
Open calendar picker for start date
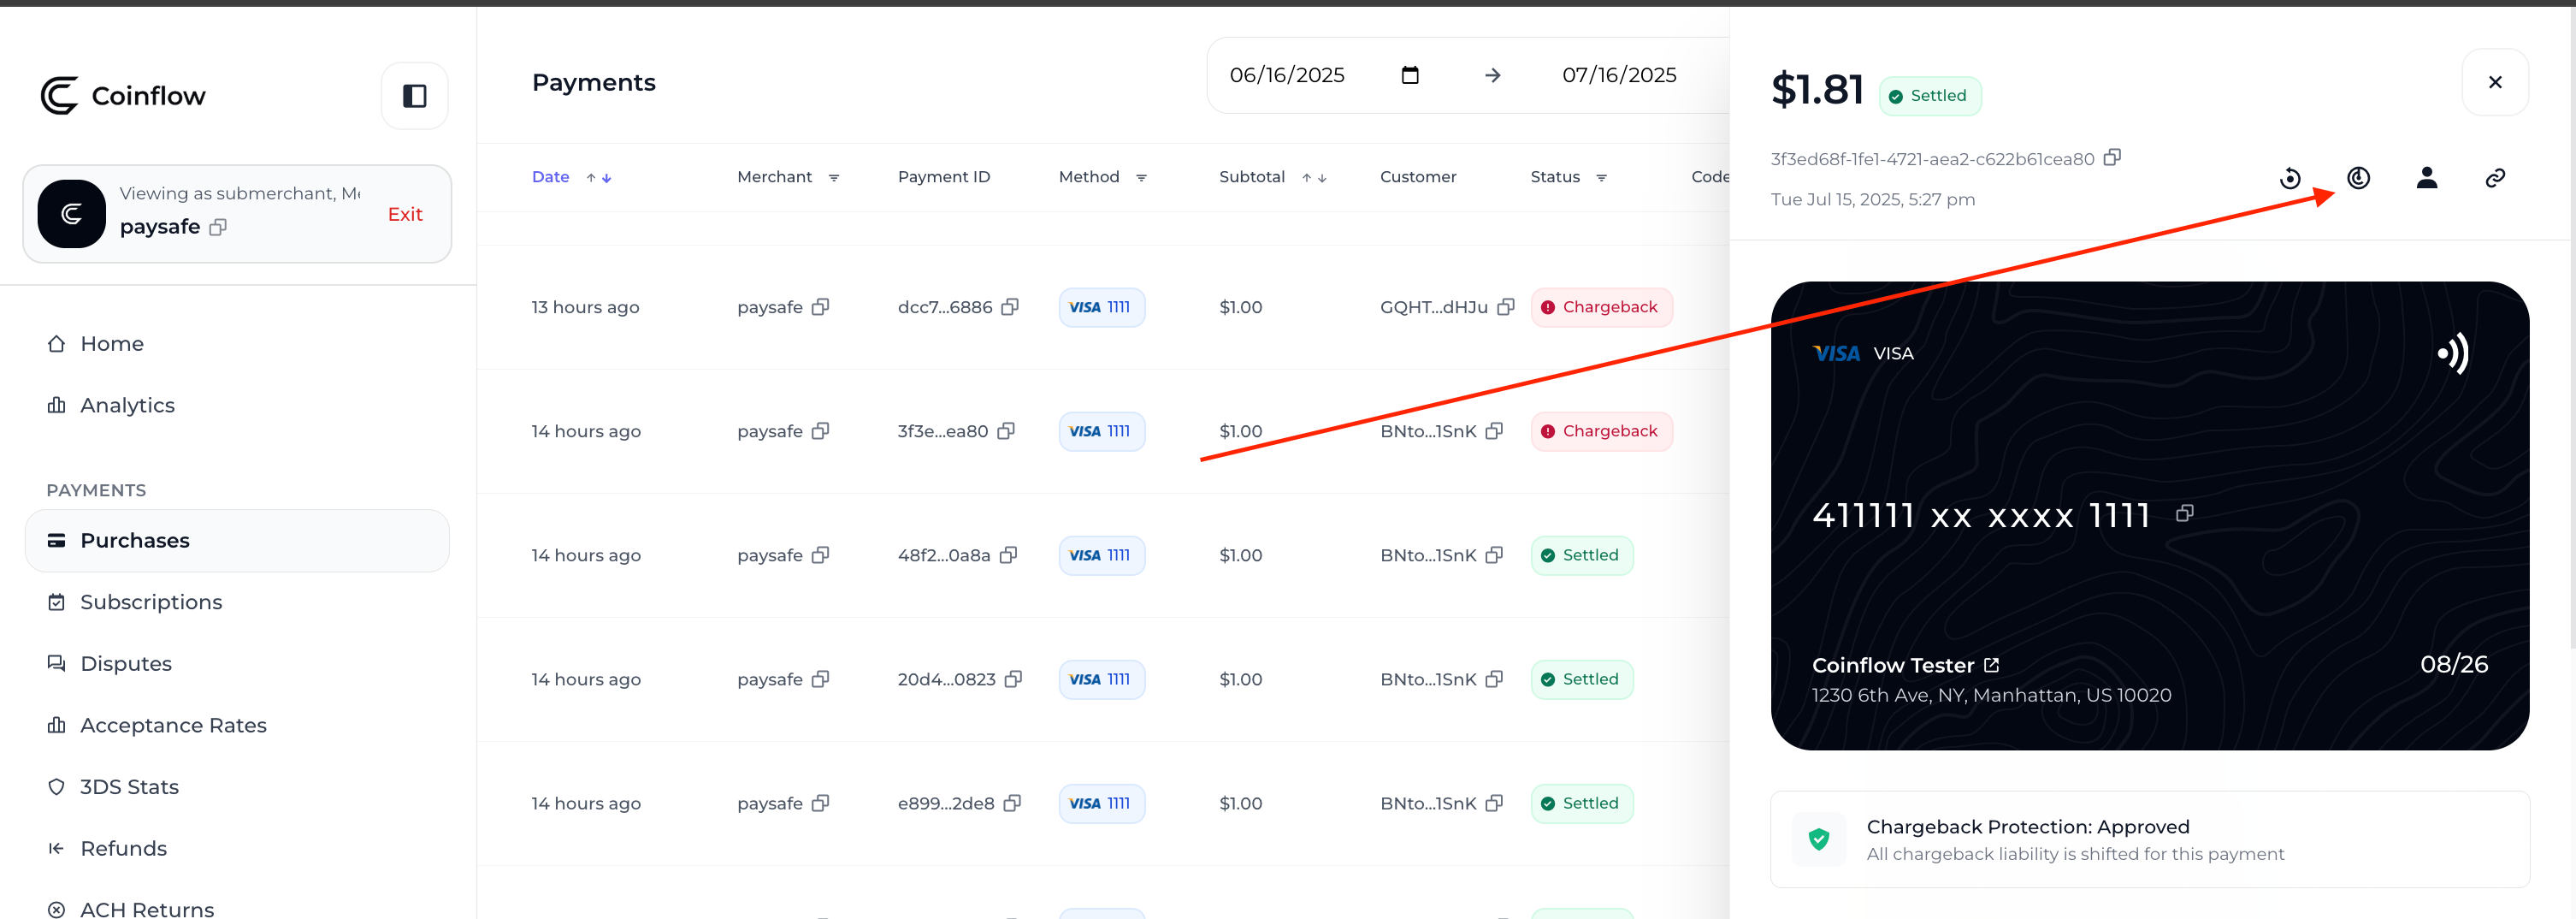(1410, 75)
